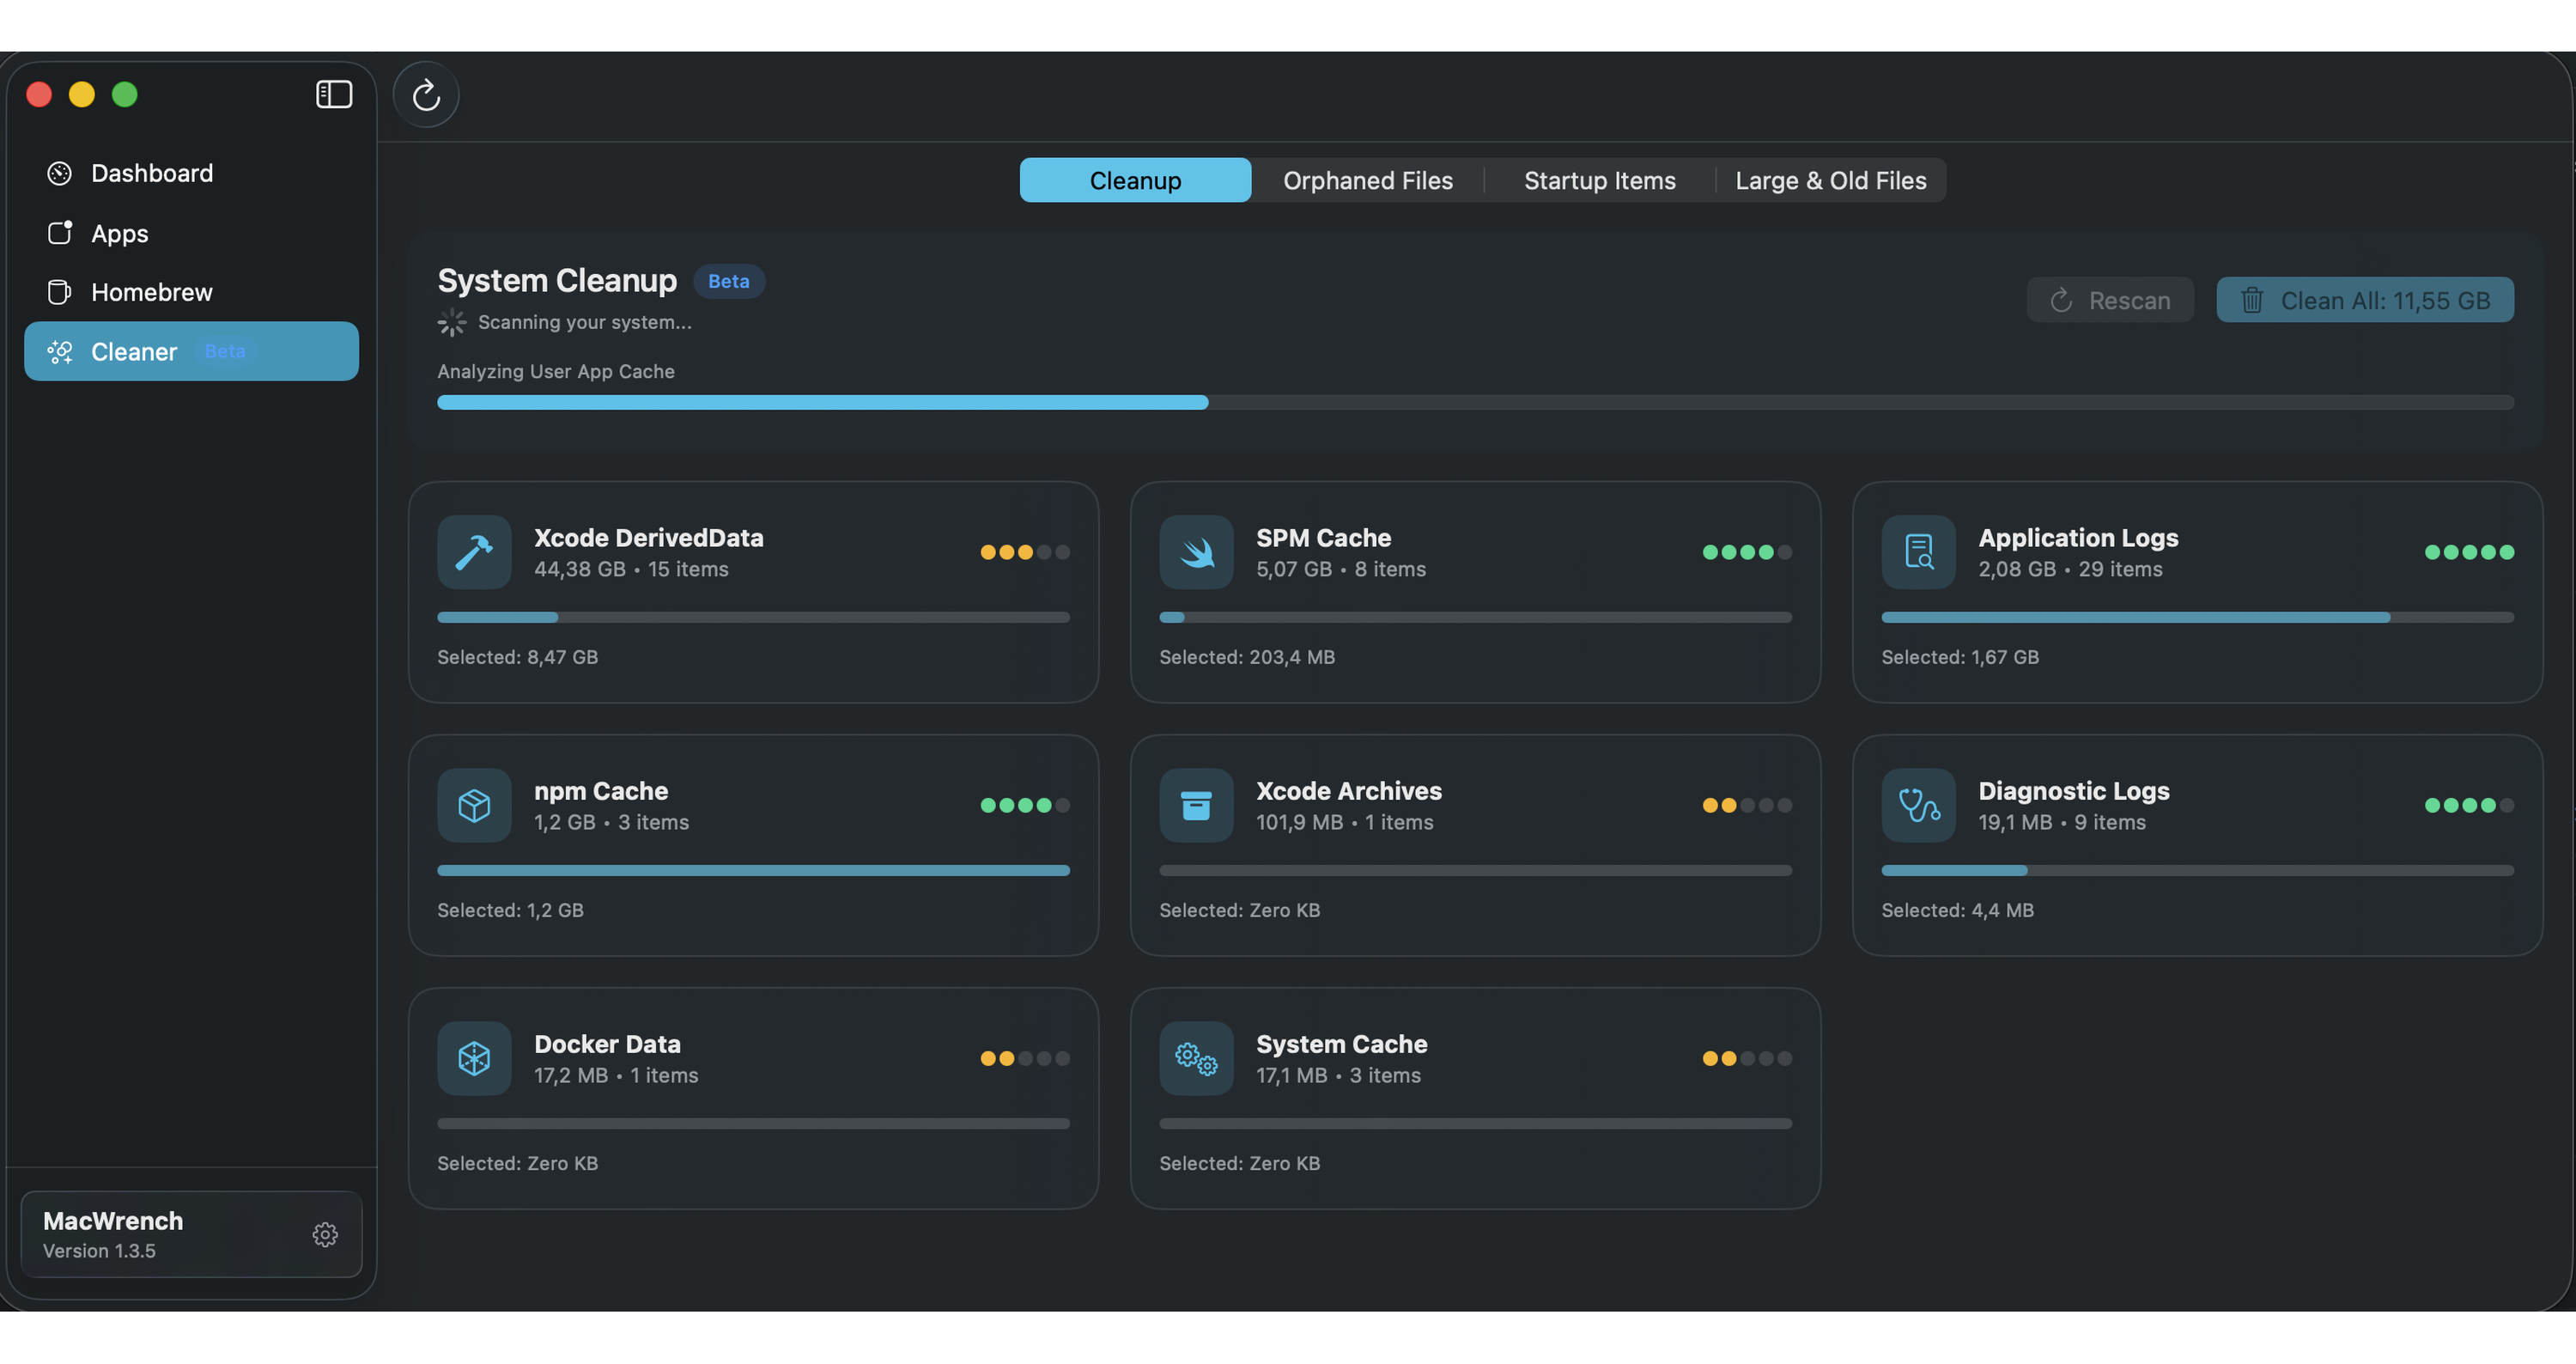Click the Rescan arrow icon
The width and height of the screenshot is (2576, 1364).
[2061, 300]
